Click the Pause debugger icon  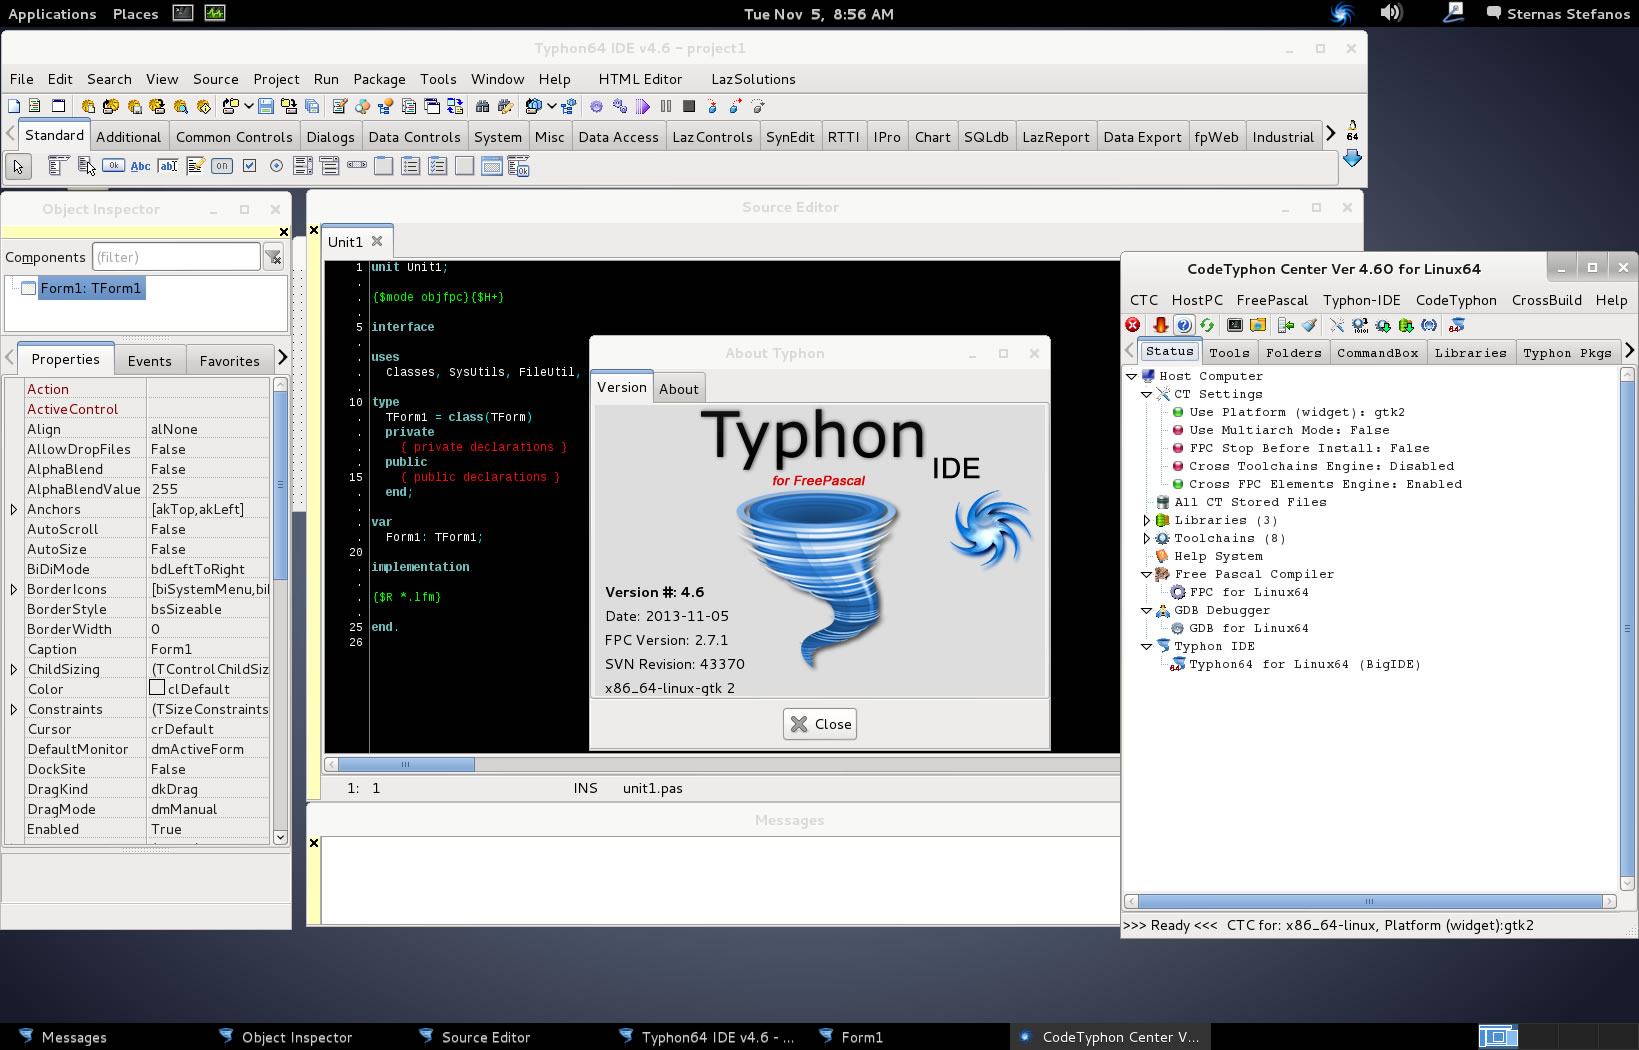(666, 106)
